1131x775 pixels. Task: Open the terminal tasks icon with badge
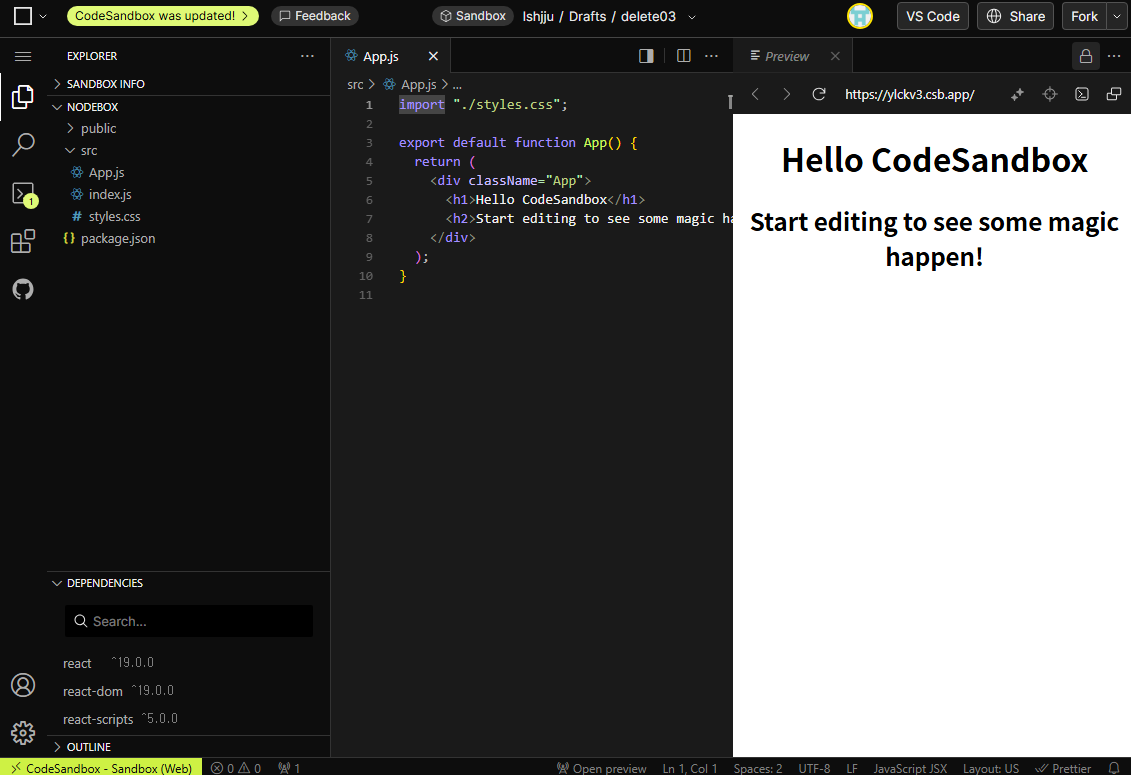pyautogui.click(x=23, y=193)
